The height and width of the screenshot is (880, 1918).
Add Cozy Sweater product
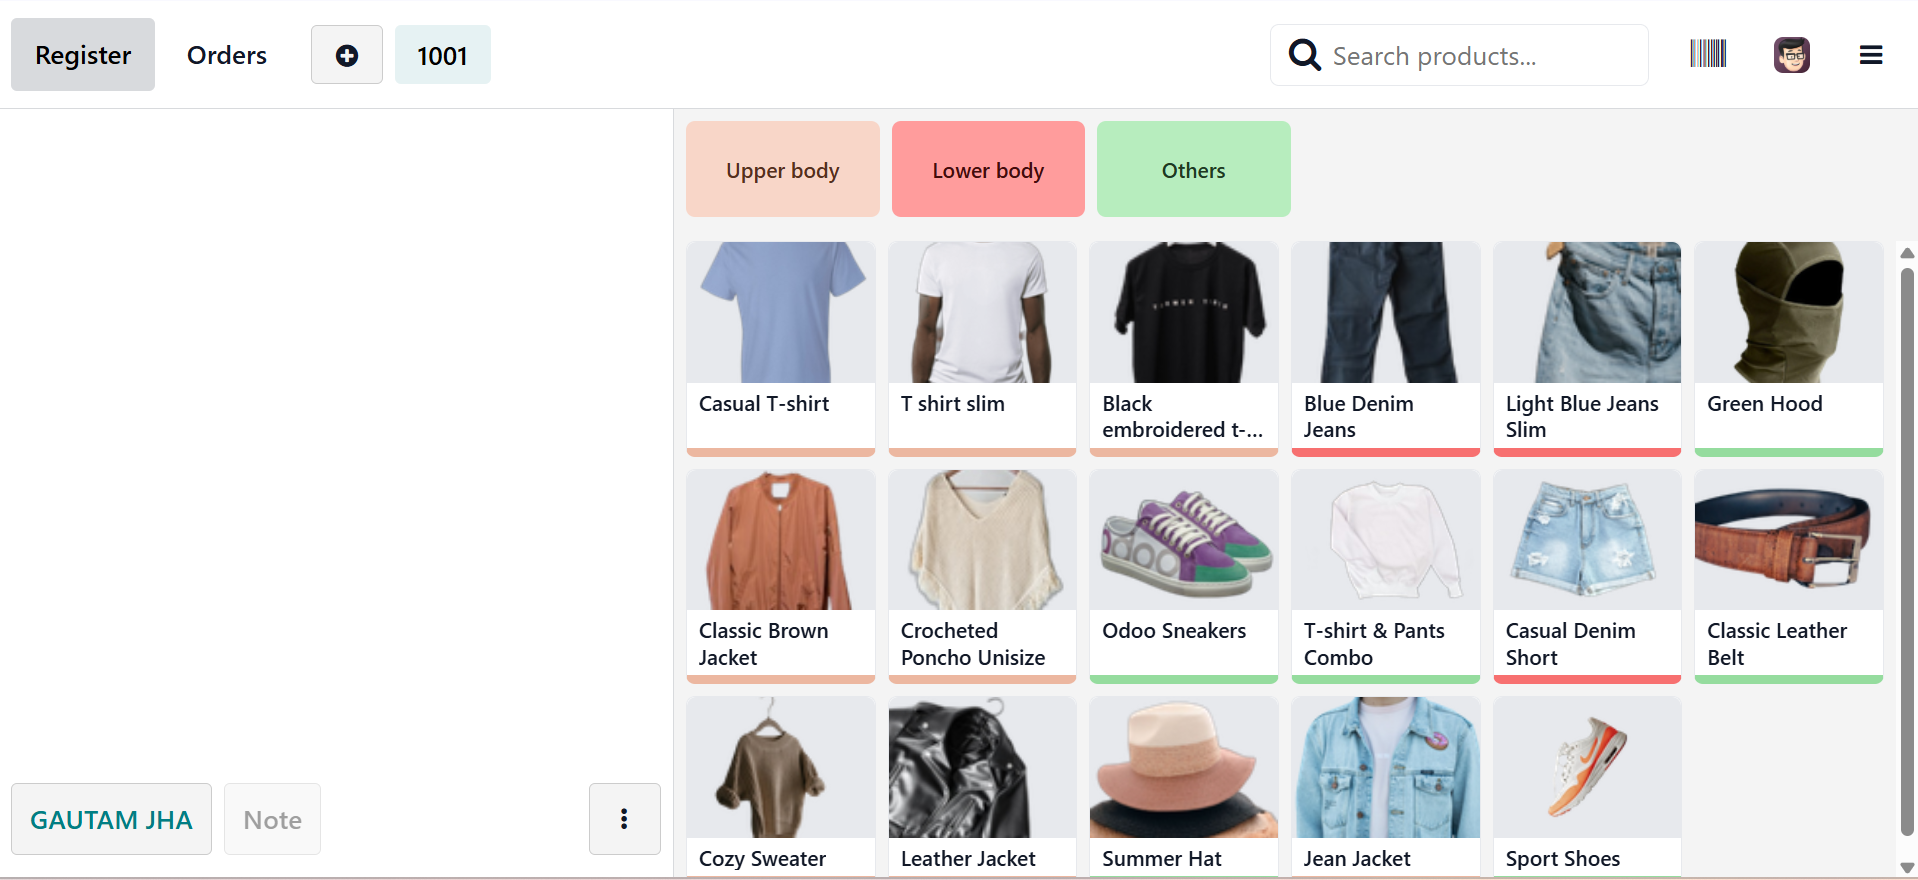click(781, 788)
